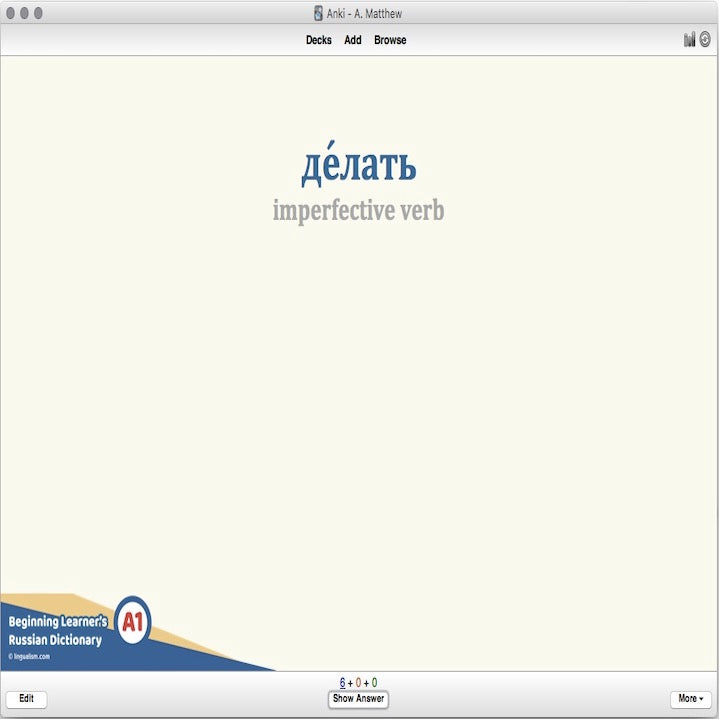
Task: Maximize the Anki window
Action: 39,13
